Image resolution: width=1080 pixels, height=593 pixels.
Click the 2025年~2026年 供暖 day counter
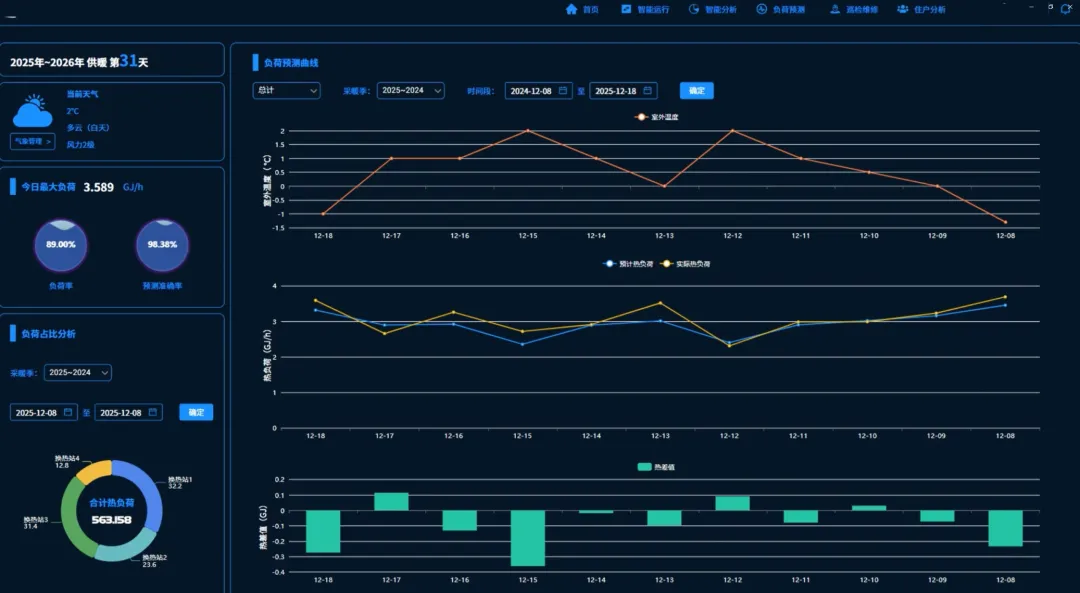[x=79, y=62]
